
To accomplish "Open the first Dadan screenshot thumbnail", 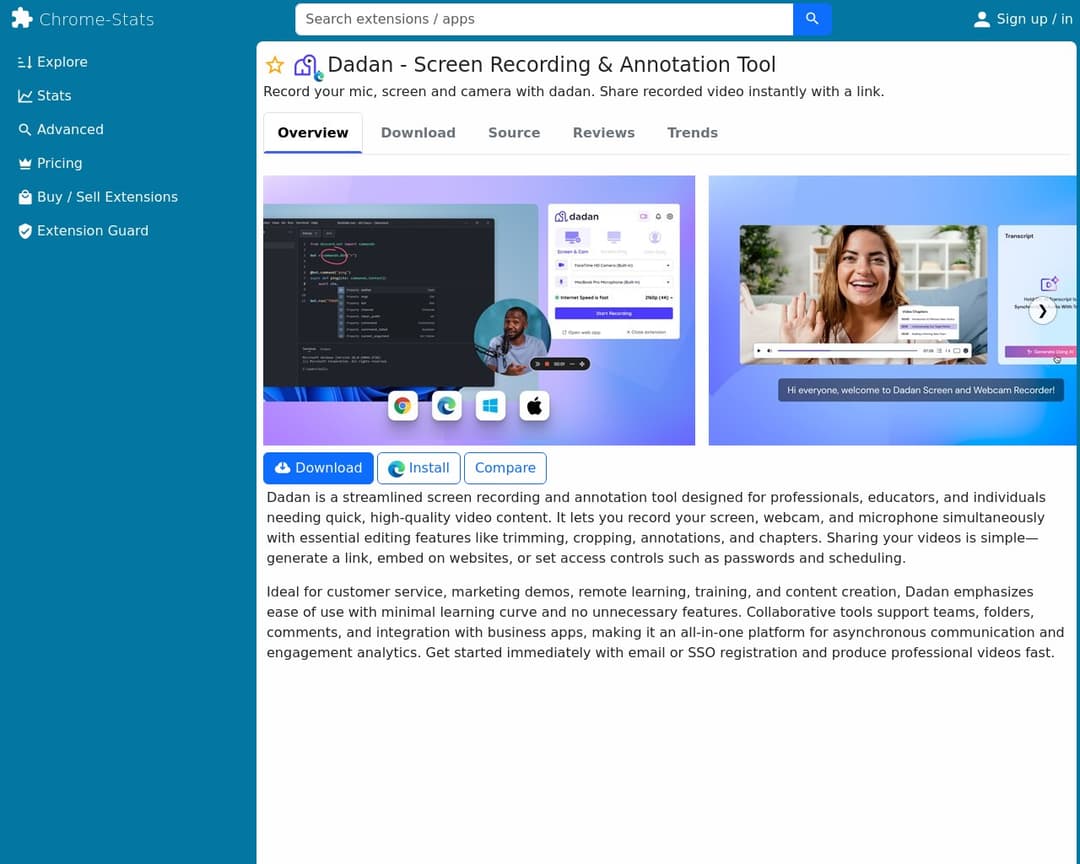I will [x=479, y=310].
